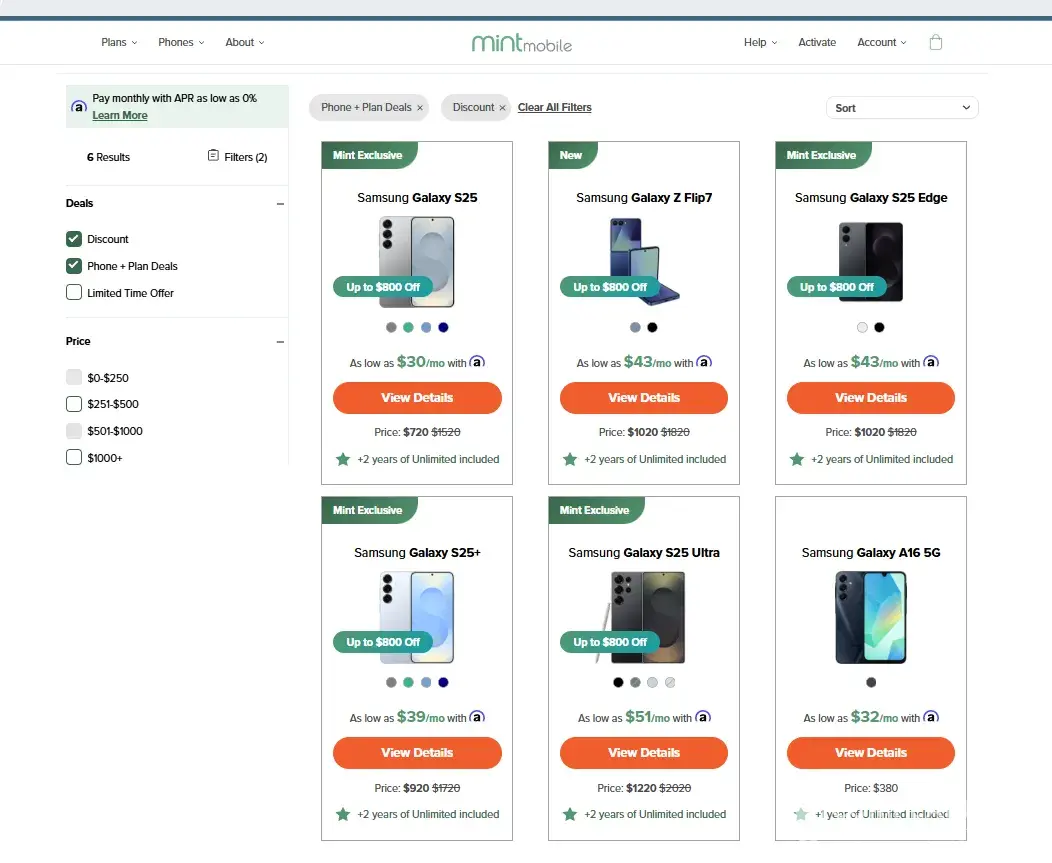Select the black color swatch for Galaxy S25 Edge
This screenshot has width=1052, height=863.
(x=879, y=327)
